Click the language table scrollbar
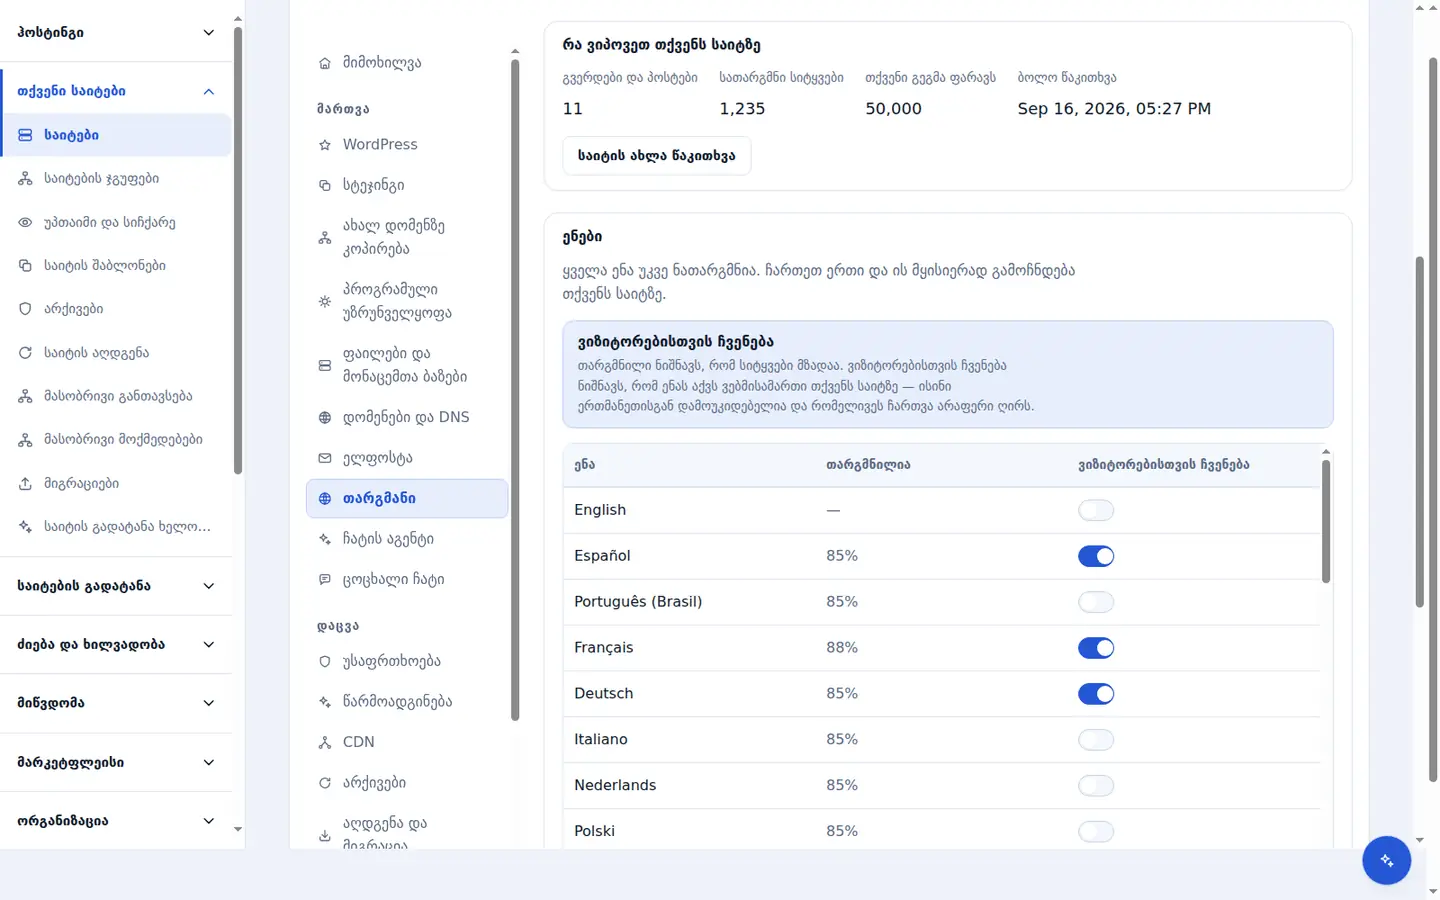1440x900 pixels. tap(1326, 521)
